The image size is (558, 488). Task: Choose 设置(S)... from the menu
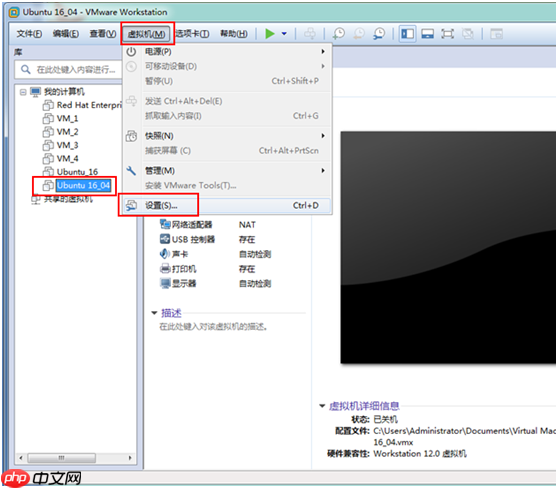click(x=227, y=205)
